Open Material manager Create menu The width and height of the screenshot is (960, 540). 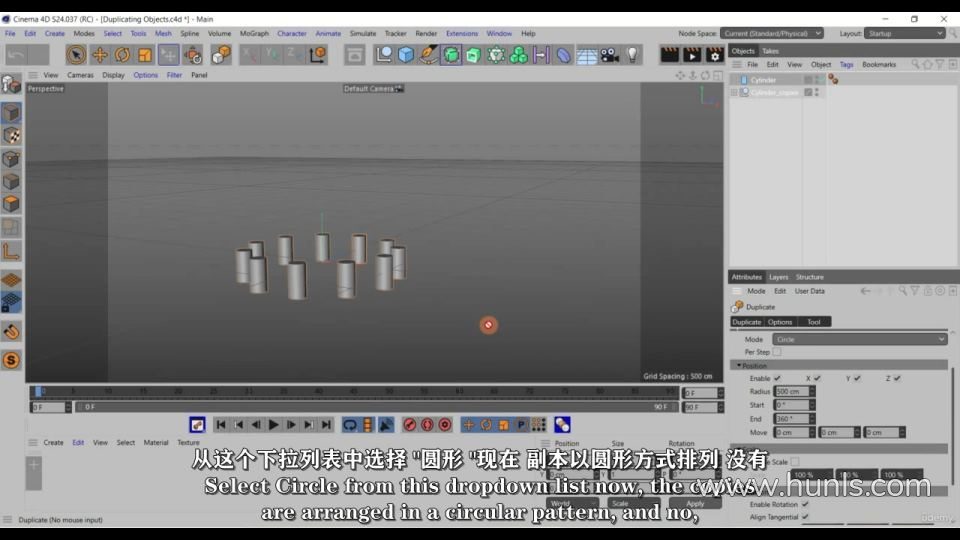coord(53,443)
